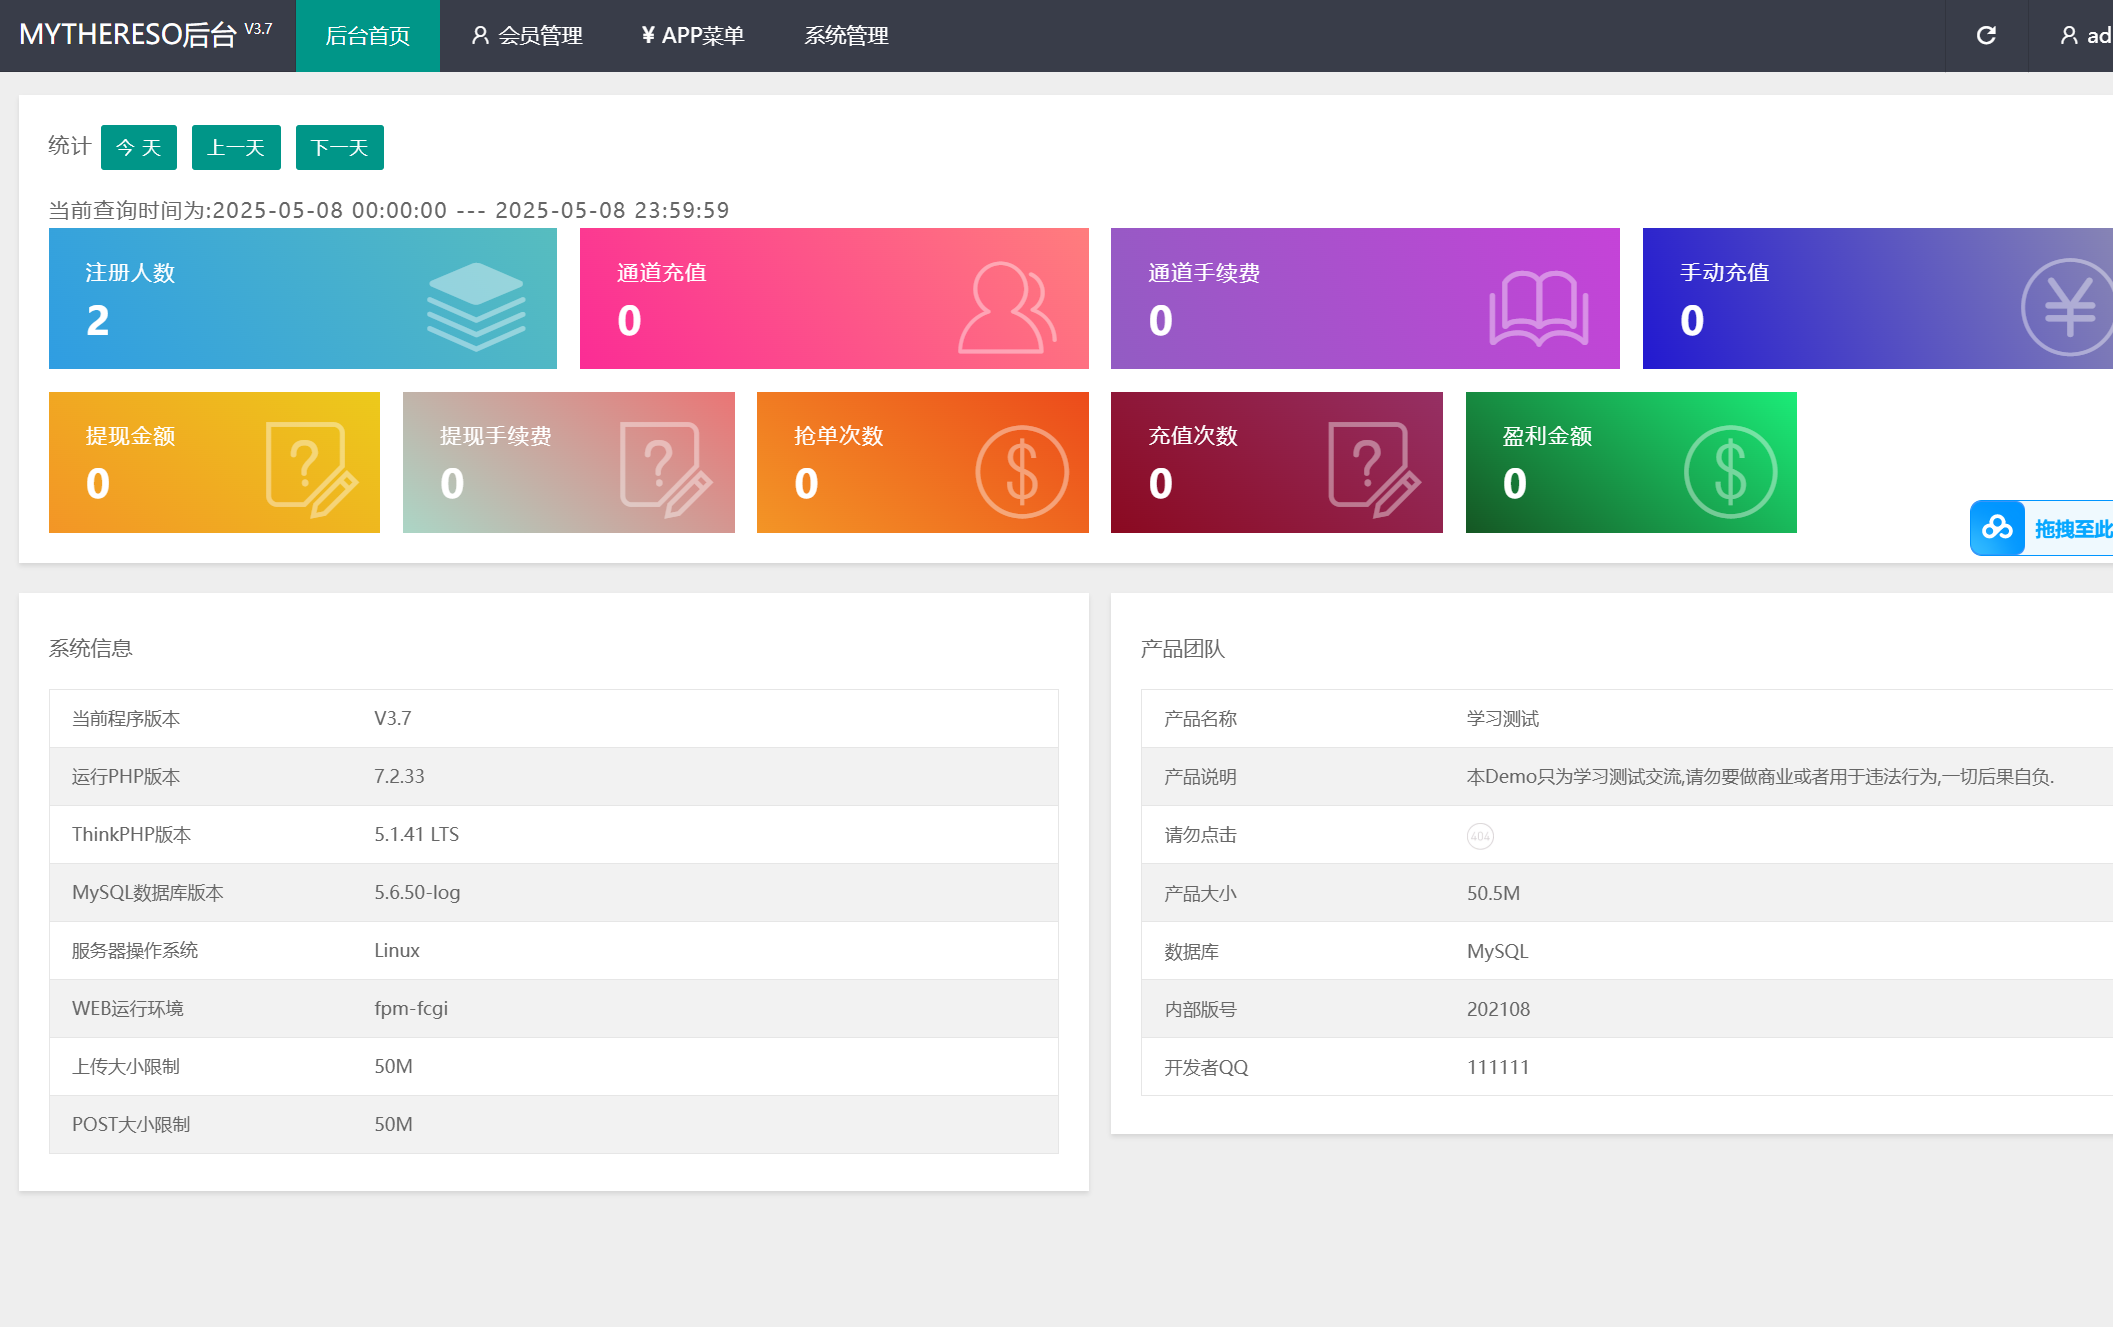Click the small 404 image in 请勿点击 row
Viewport: 2113px width, 1327px height.
[x=1480, y=836]
